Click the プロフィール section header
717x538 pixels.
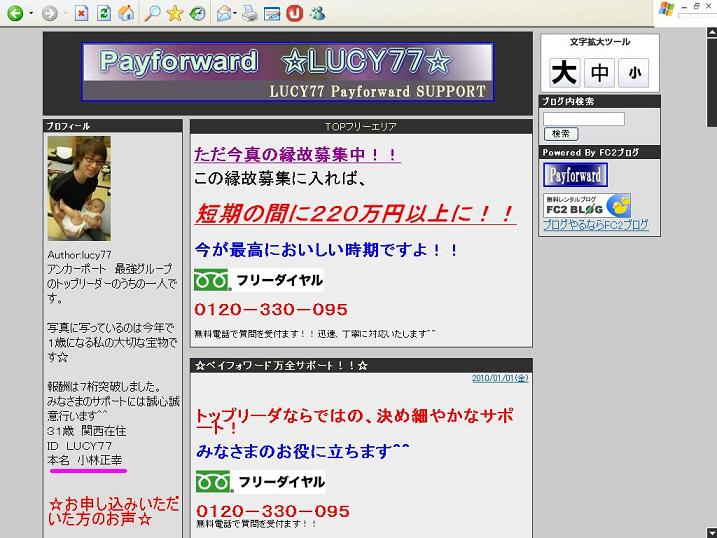click(113, 126)
